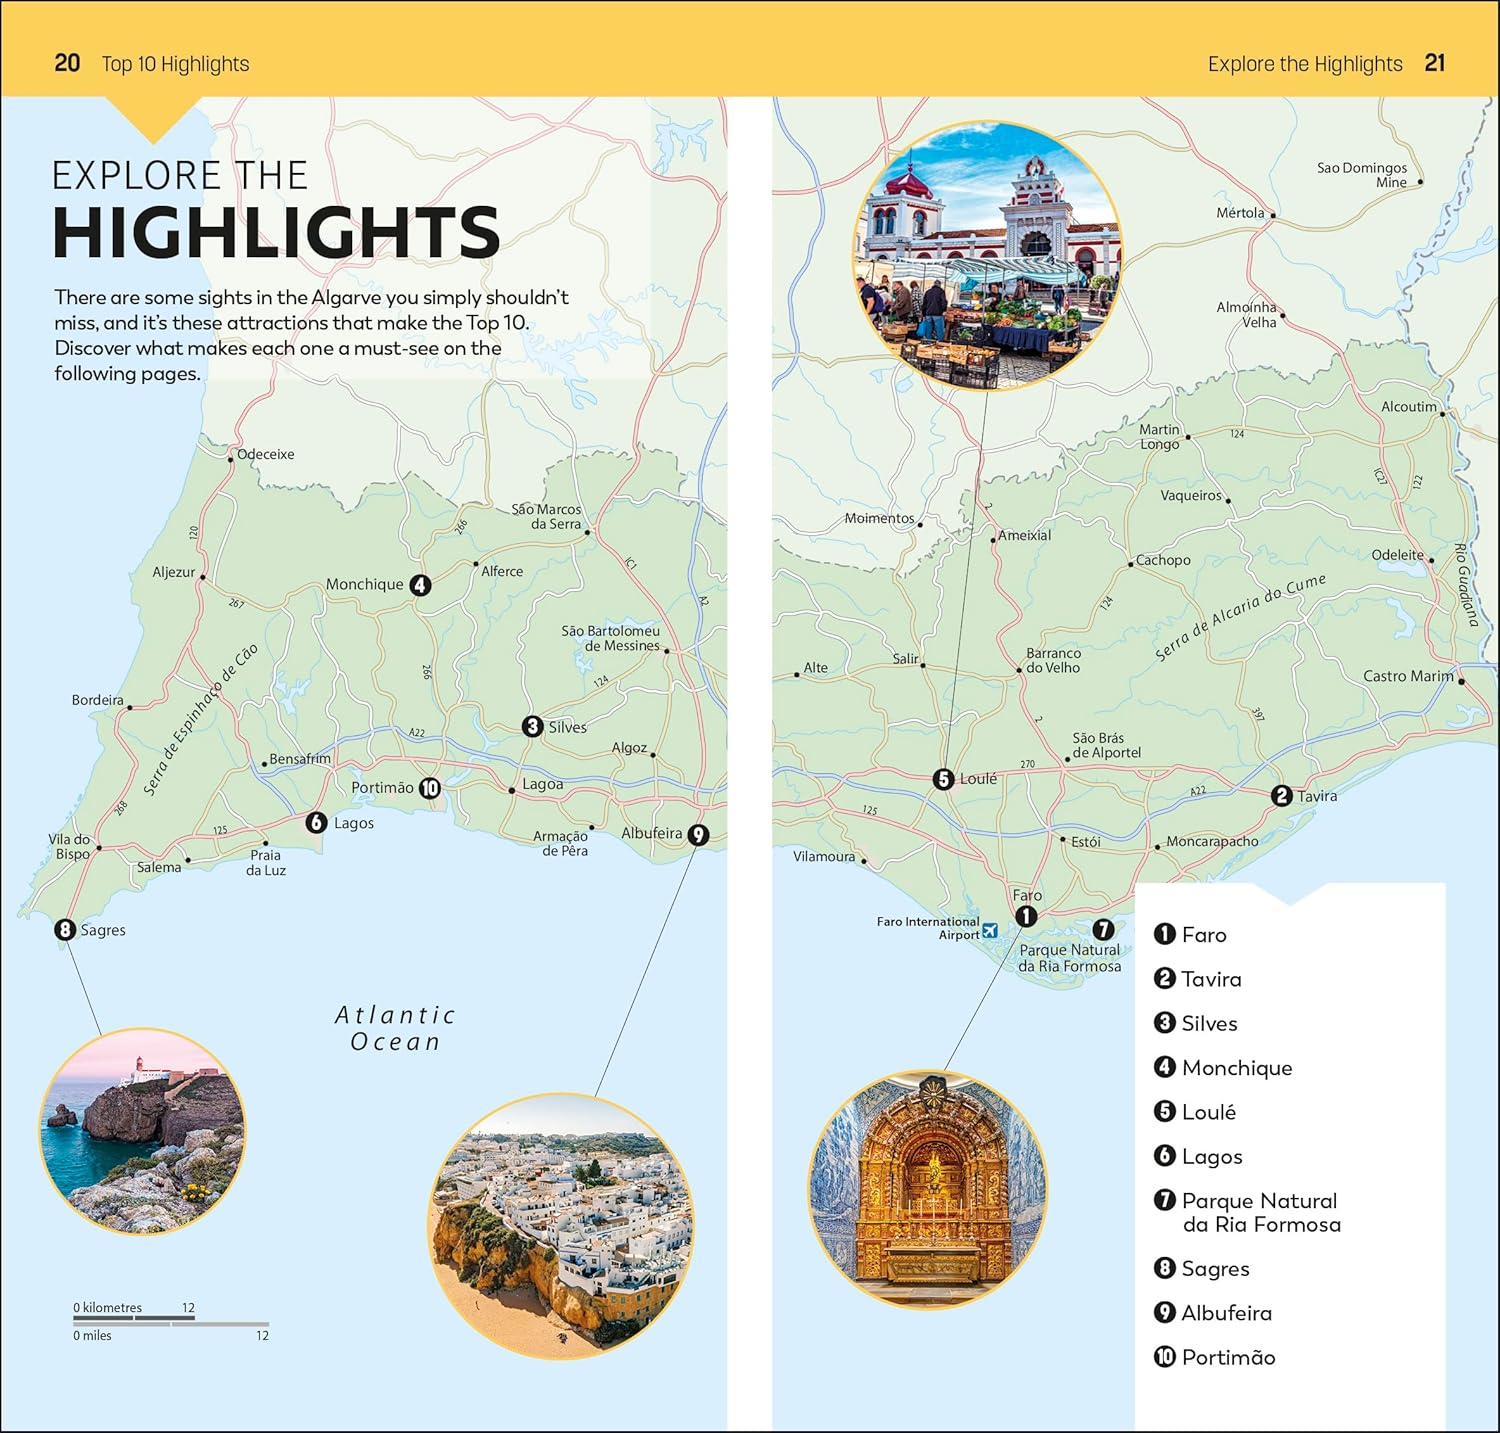This screenshot has width=1500, height=1433.
Task: Open the Loulé market photo thumbnail
Action: click(x=987, y=257)
